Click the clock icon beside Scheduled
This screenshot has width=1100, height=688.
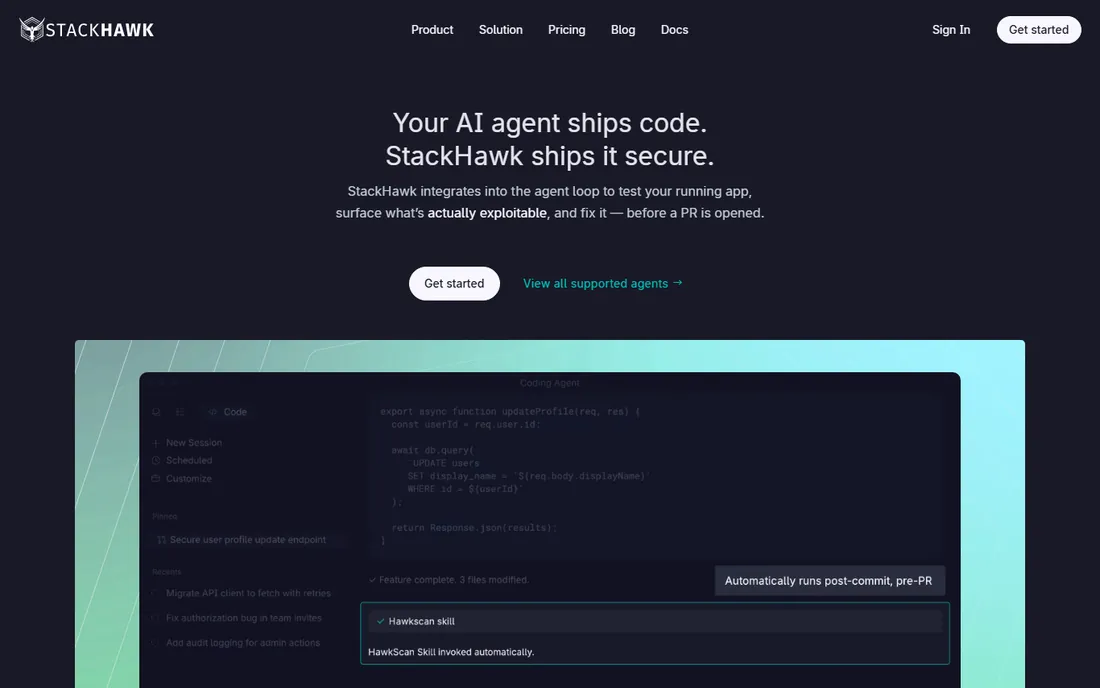tap(156, 460)
